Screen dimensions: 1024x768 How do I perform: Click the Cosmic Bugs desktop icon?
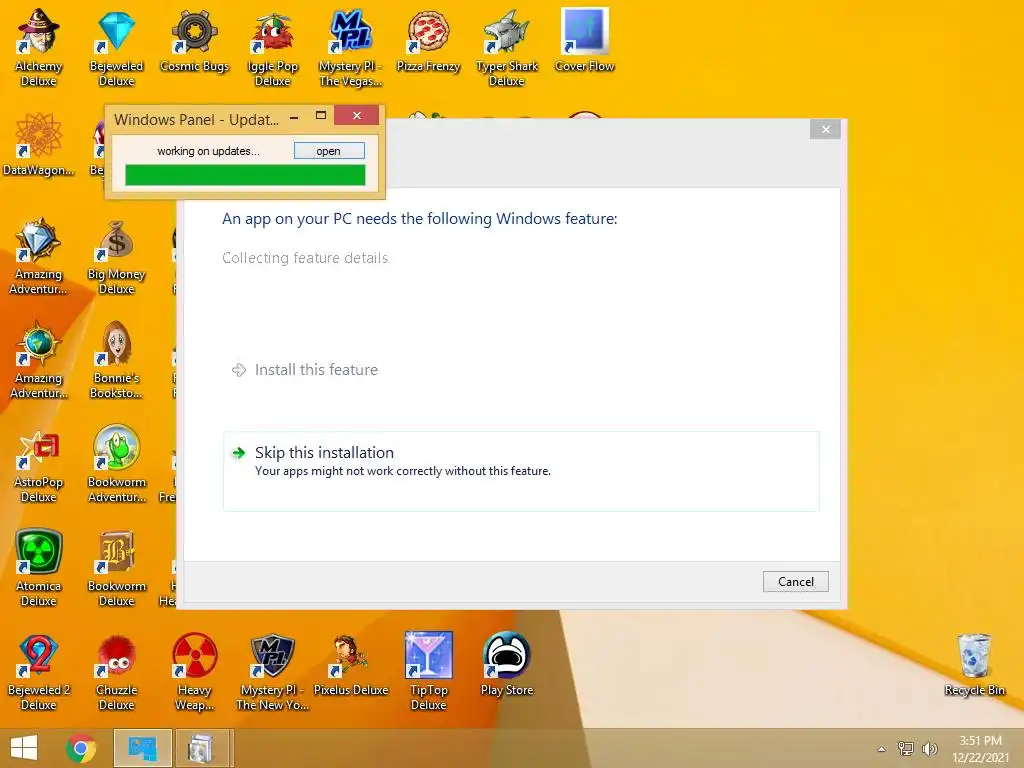194,40
